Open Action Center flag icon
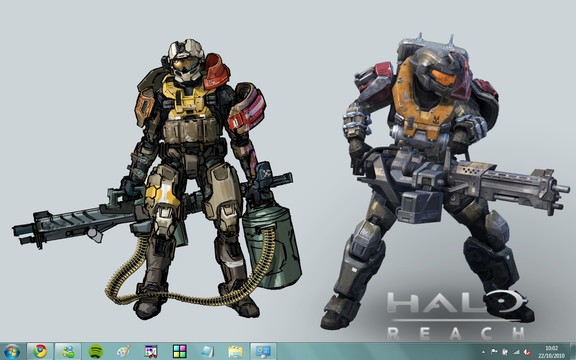576x360 pixels. (494, 352)
